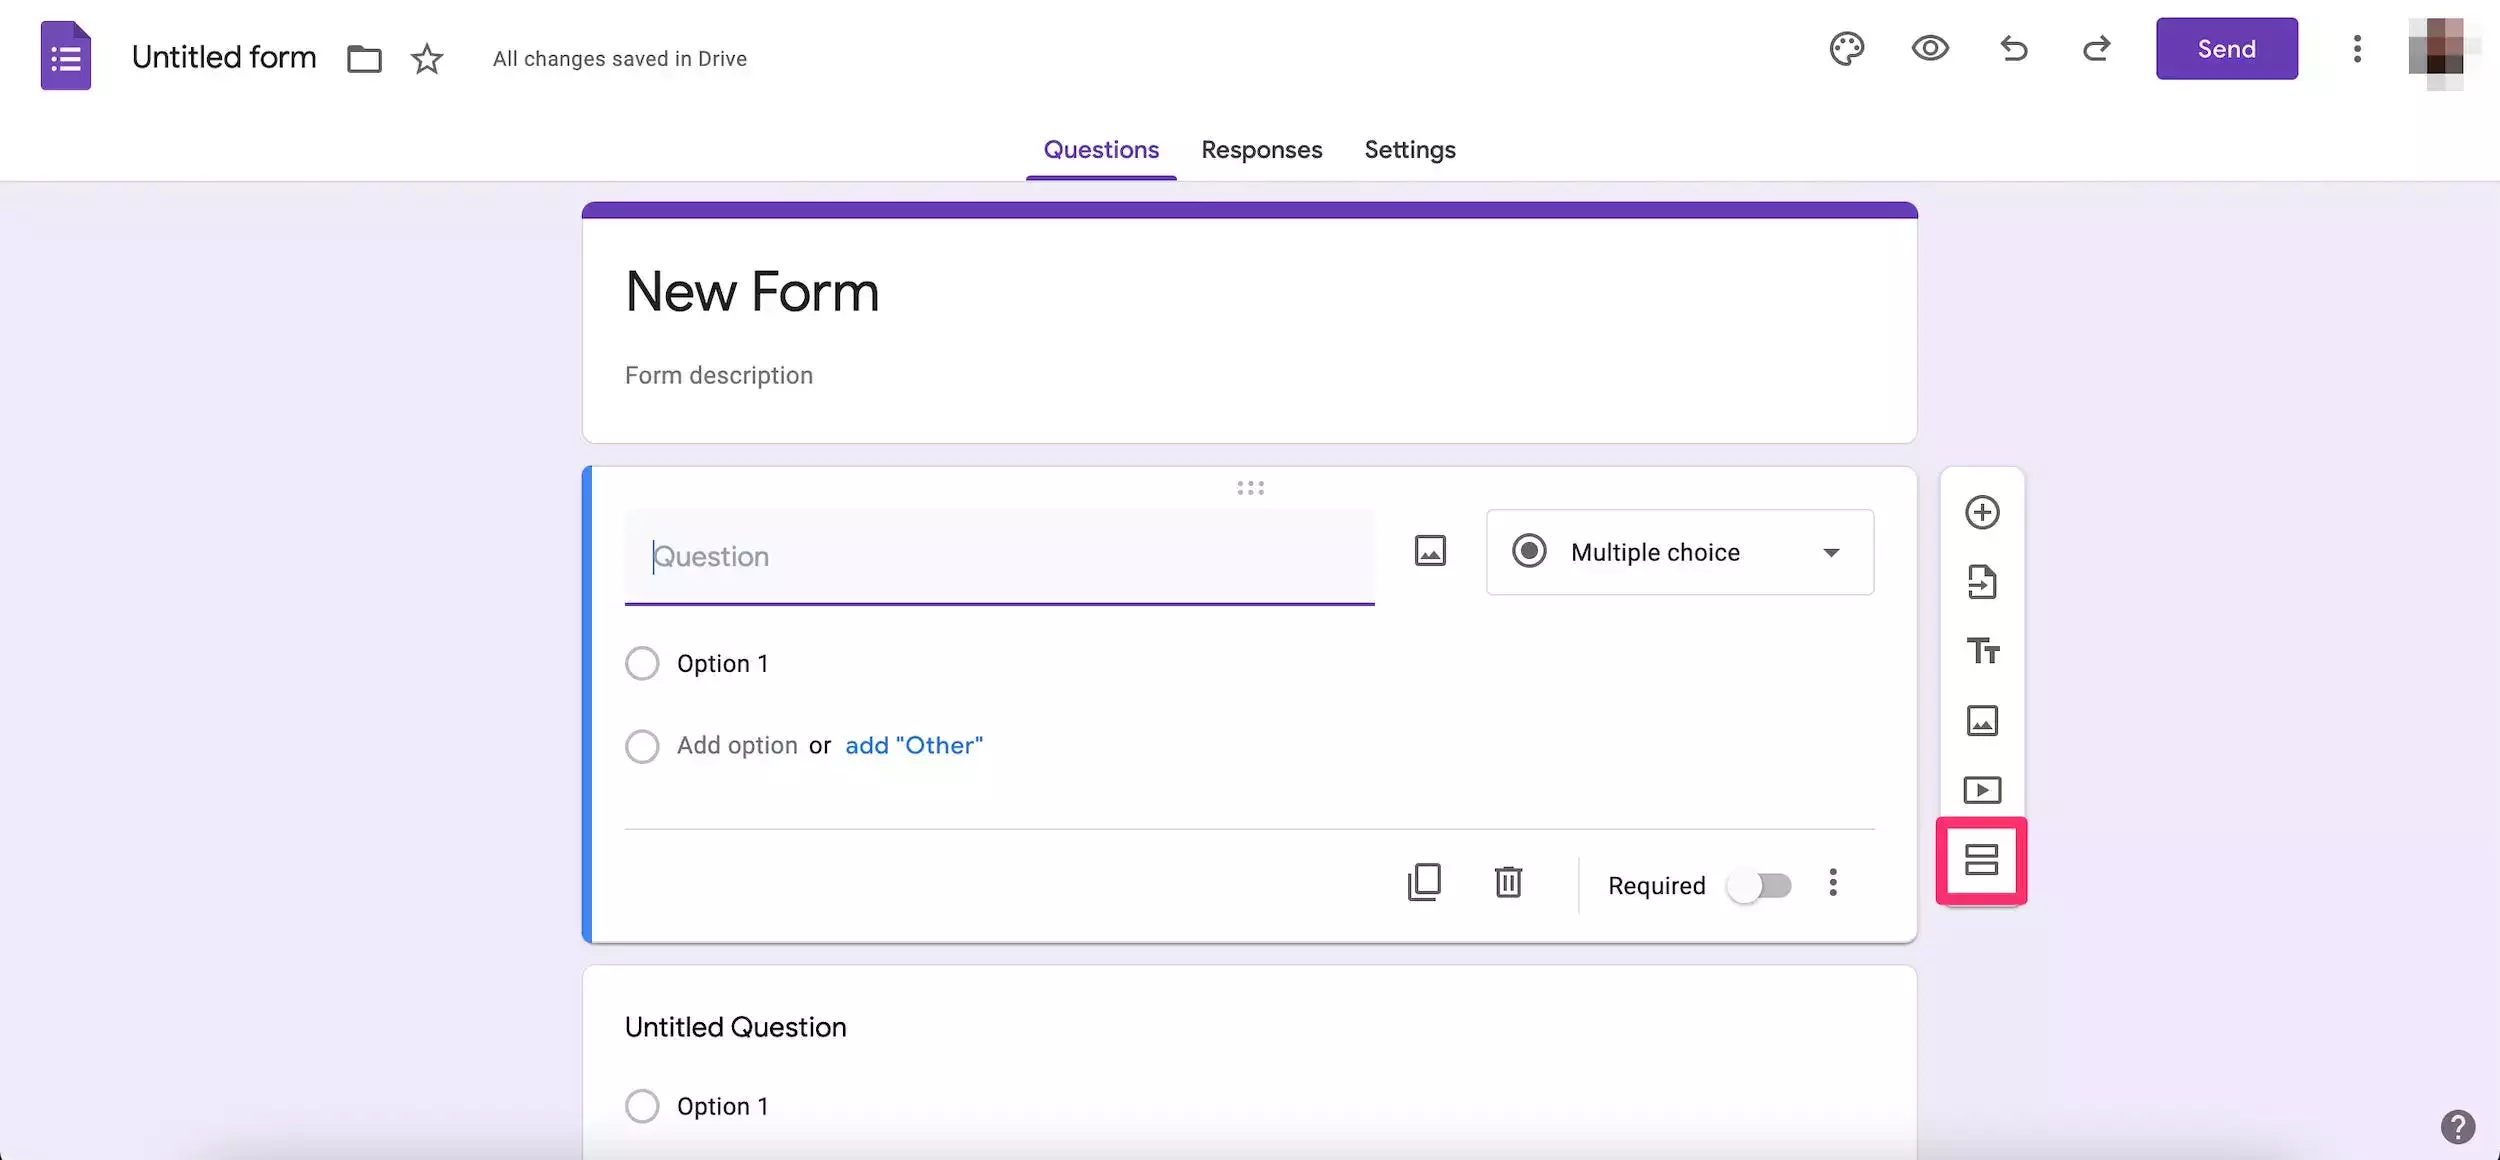Select Option 1 radio under Untitled Question

pos(642,1107)
